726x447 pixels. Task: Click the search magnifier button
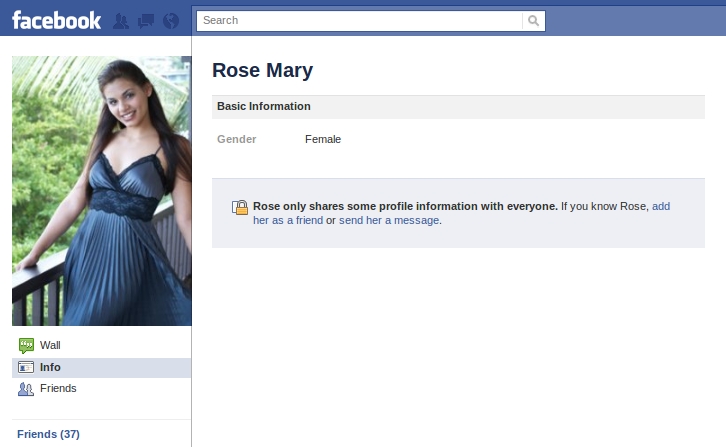click(x=533, y=21)
